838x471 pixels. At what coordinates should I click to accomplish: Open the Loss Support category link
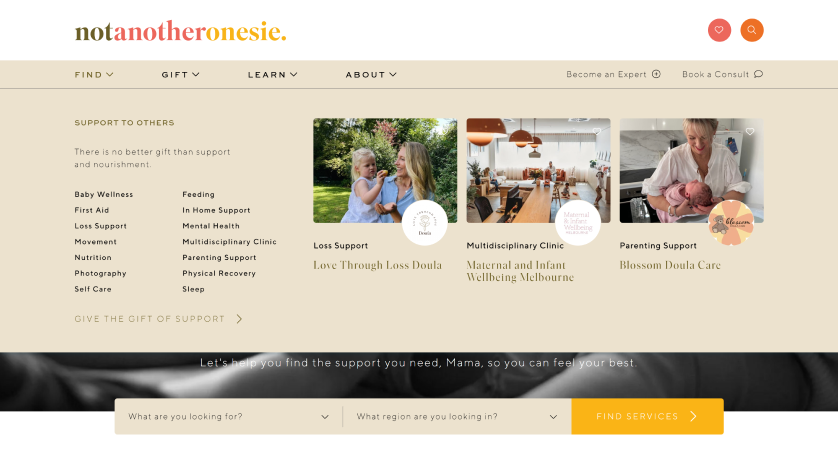[100, 226]
